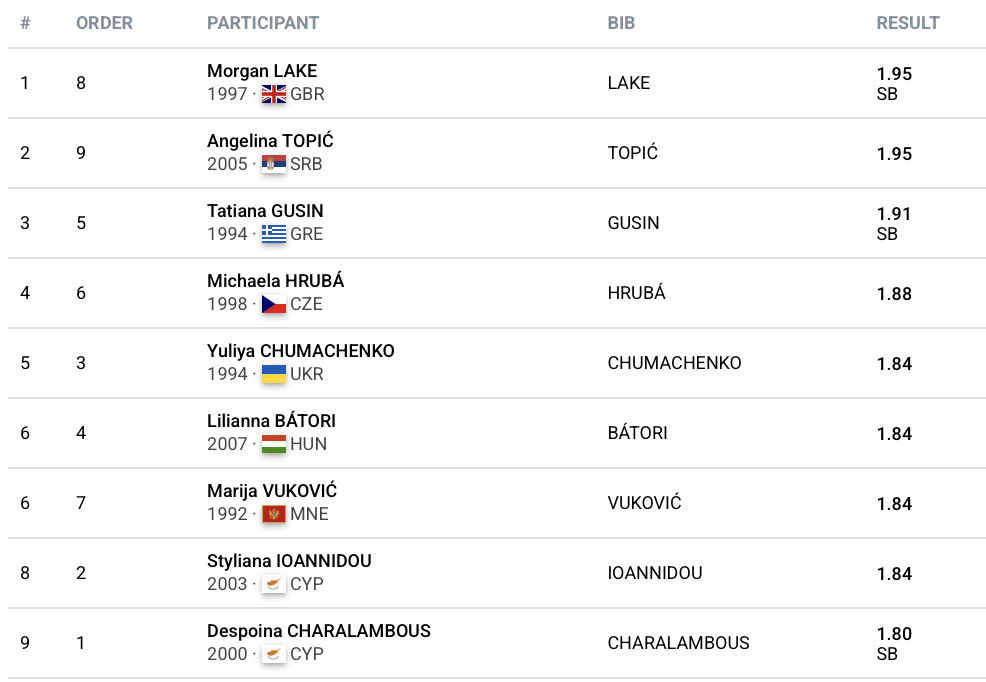Select Tatiana GUSIN participant name
Screen dimensions: 986x682
pyautogui.click(x=265, y=211)
